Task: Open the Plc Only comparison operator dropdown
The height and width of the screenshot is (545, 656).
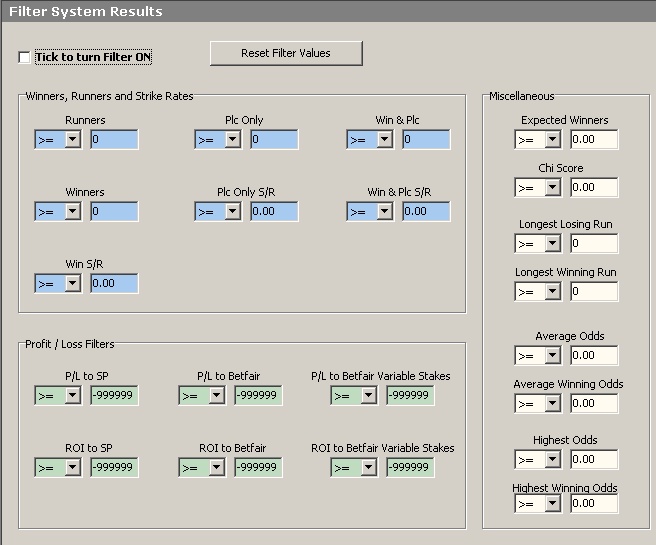Action: pyautogui.click(x=218, y=140)
